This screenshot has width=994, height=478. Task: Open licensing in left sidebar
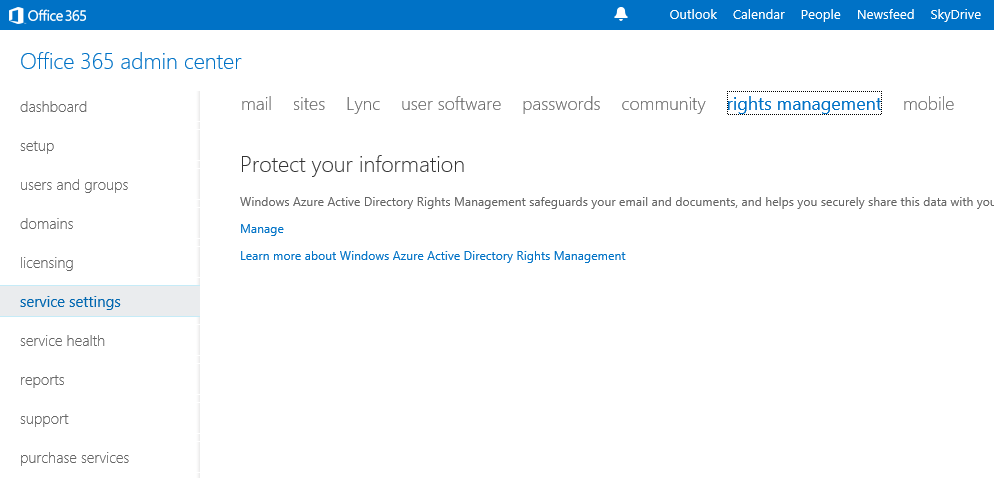pos(46,263)
